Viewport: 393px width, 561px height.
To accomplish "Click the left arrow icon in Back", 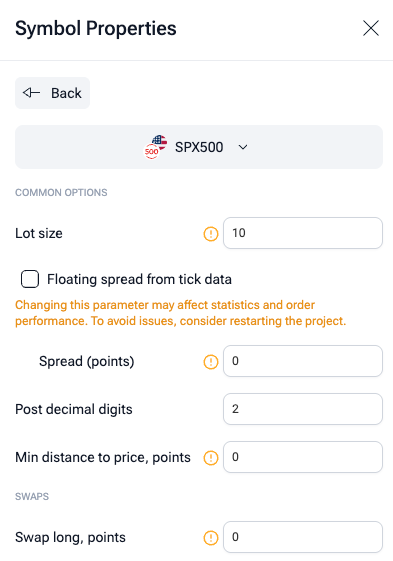I will point(31,93).
